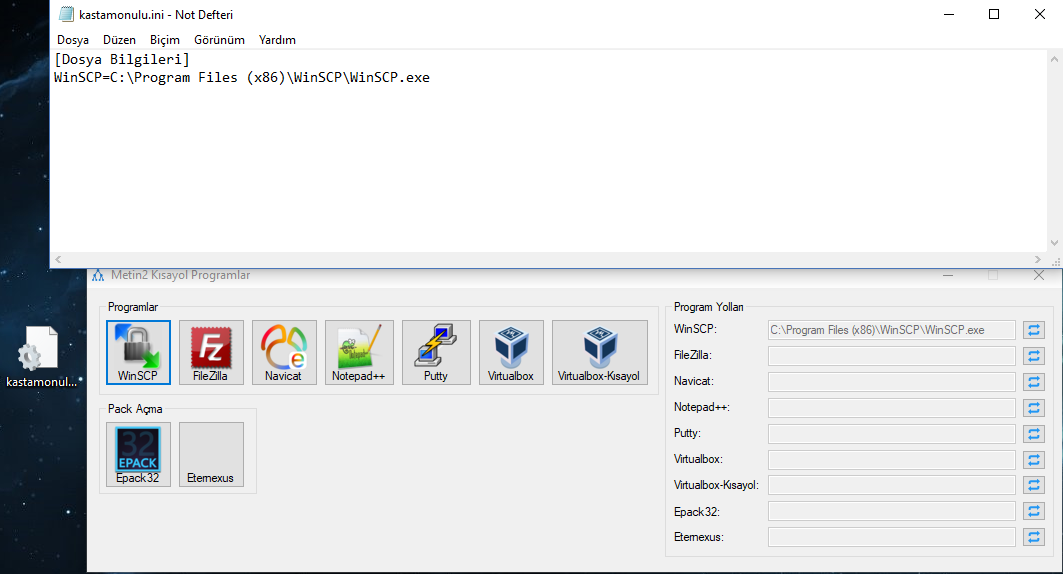Launch the Virtualbox program button

[x=511, y=352]
